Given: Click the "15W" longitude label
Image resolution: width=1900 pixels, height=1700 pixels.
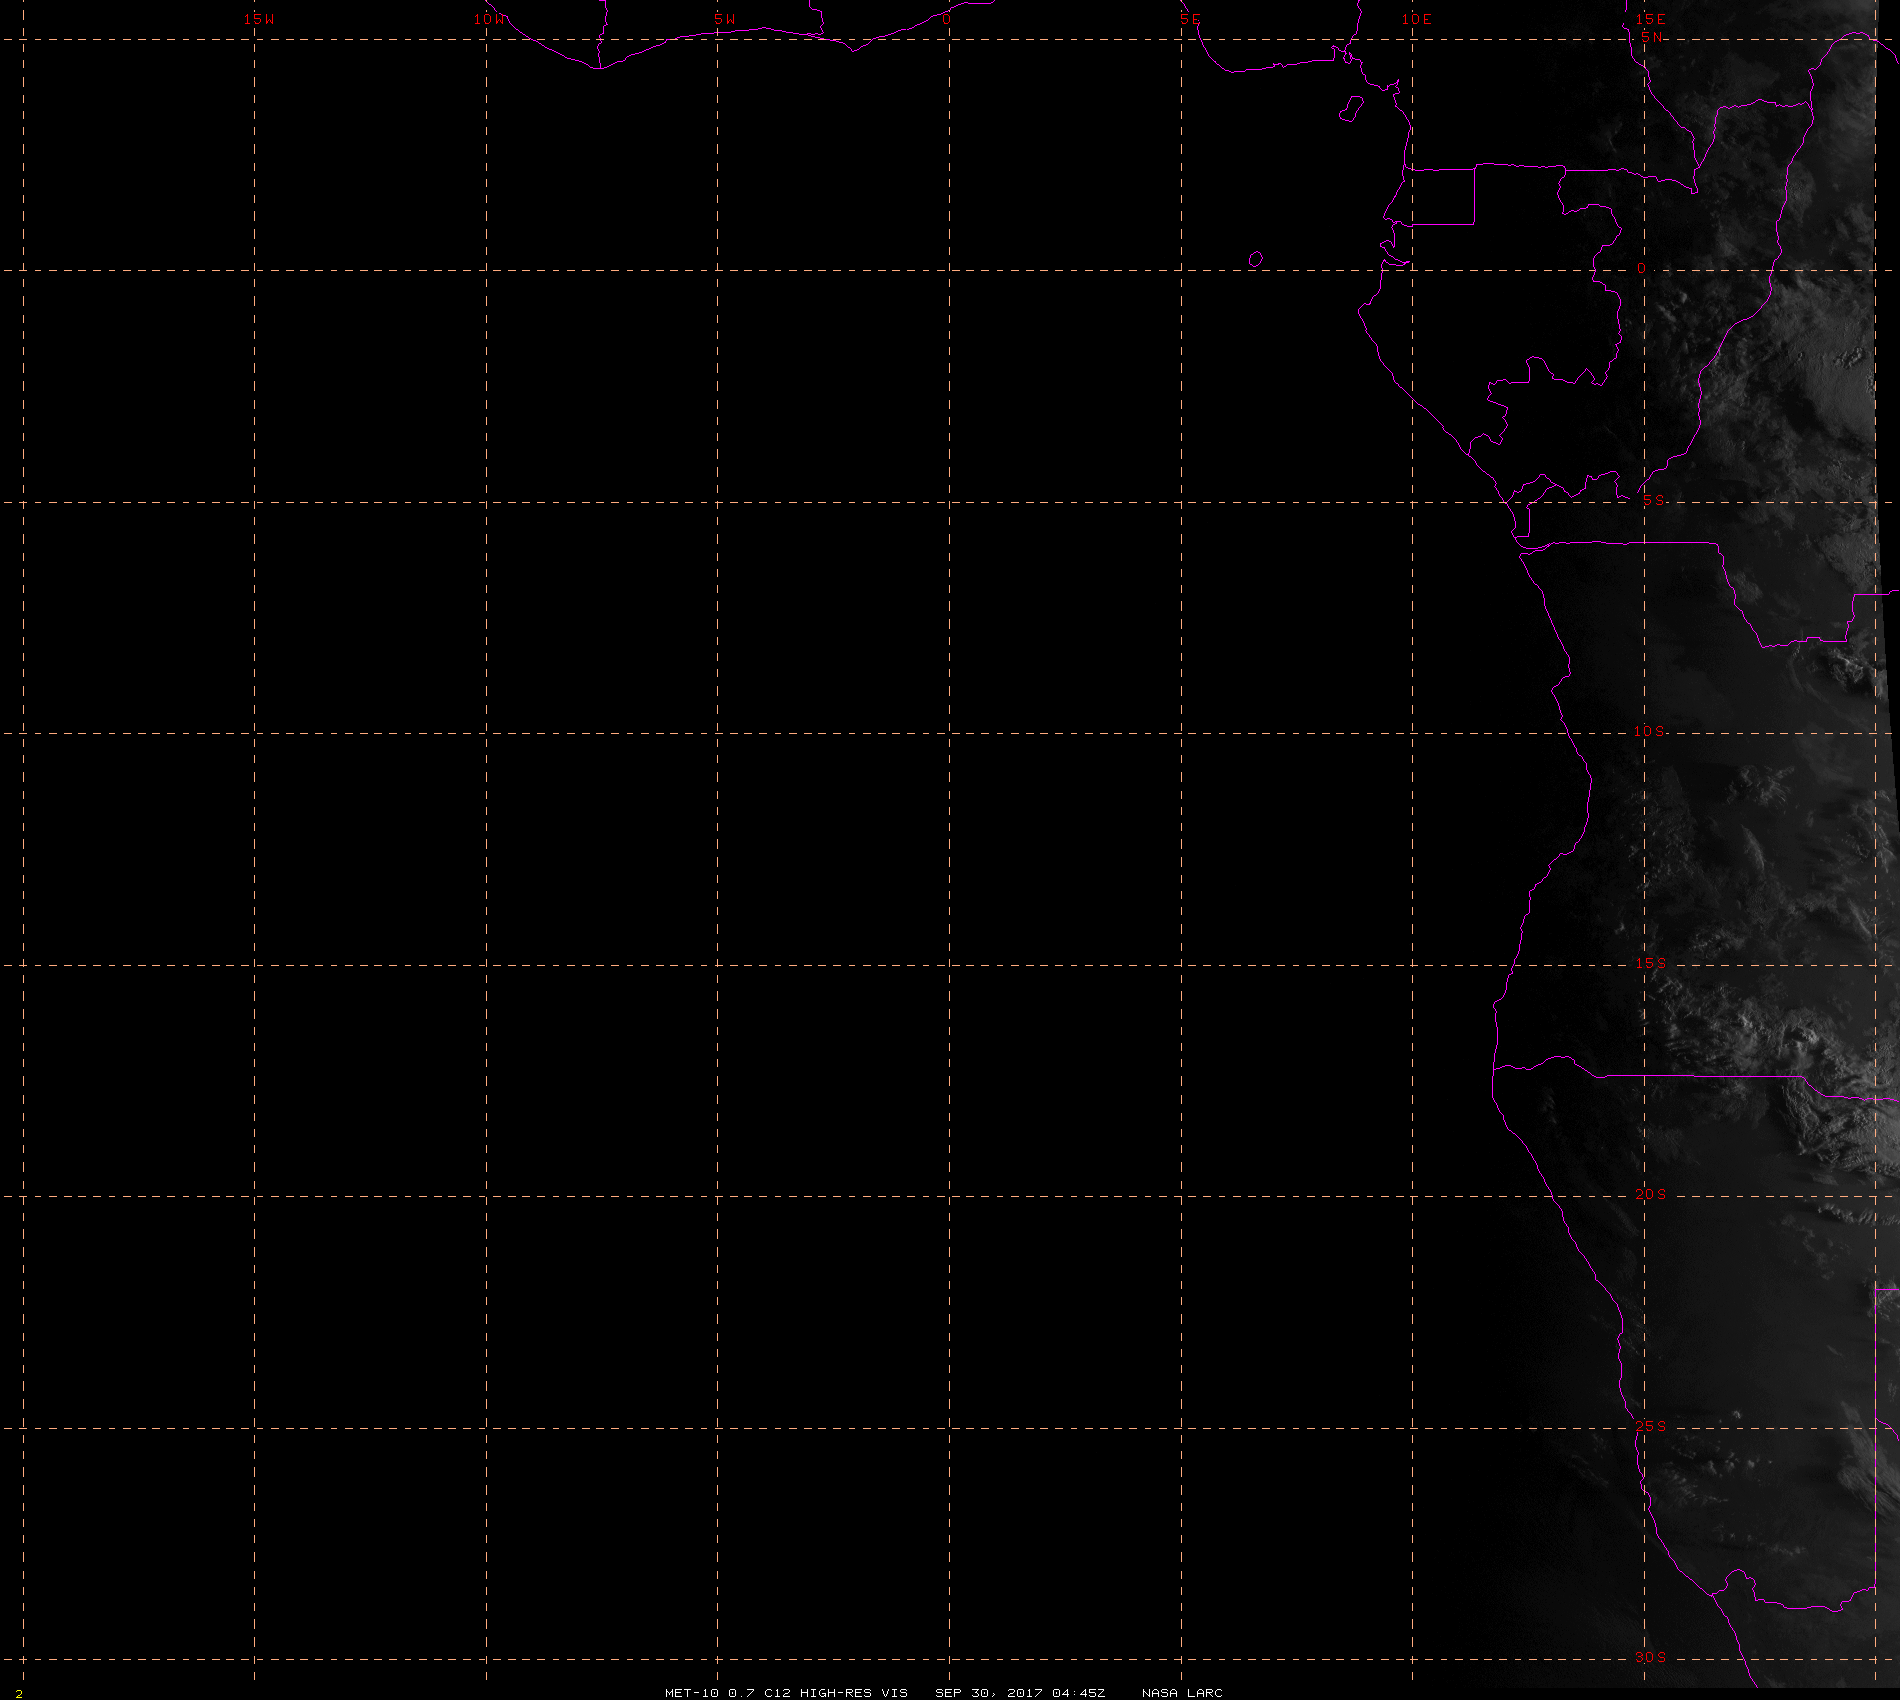Looking at the screenshot, I should pos(259,19).
